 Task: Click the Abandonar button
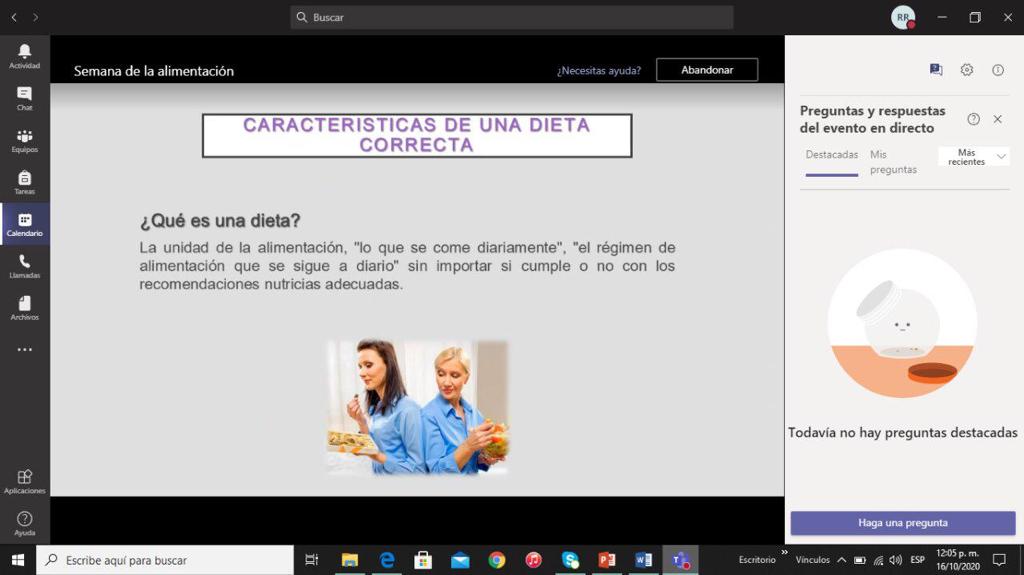click(x=707, y=70)
